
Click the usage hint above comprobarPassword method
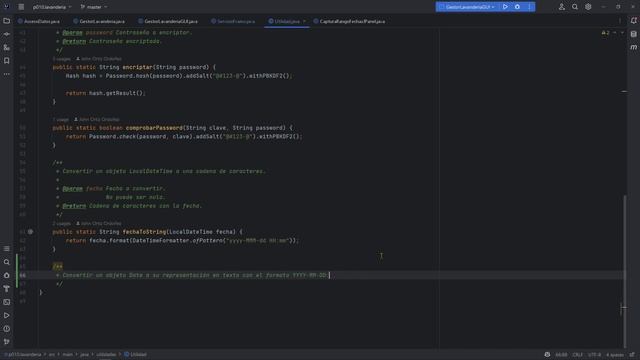[x=60, y=120]
